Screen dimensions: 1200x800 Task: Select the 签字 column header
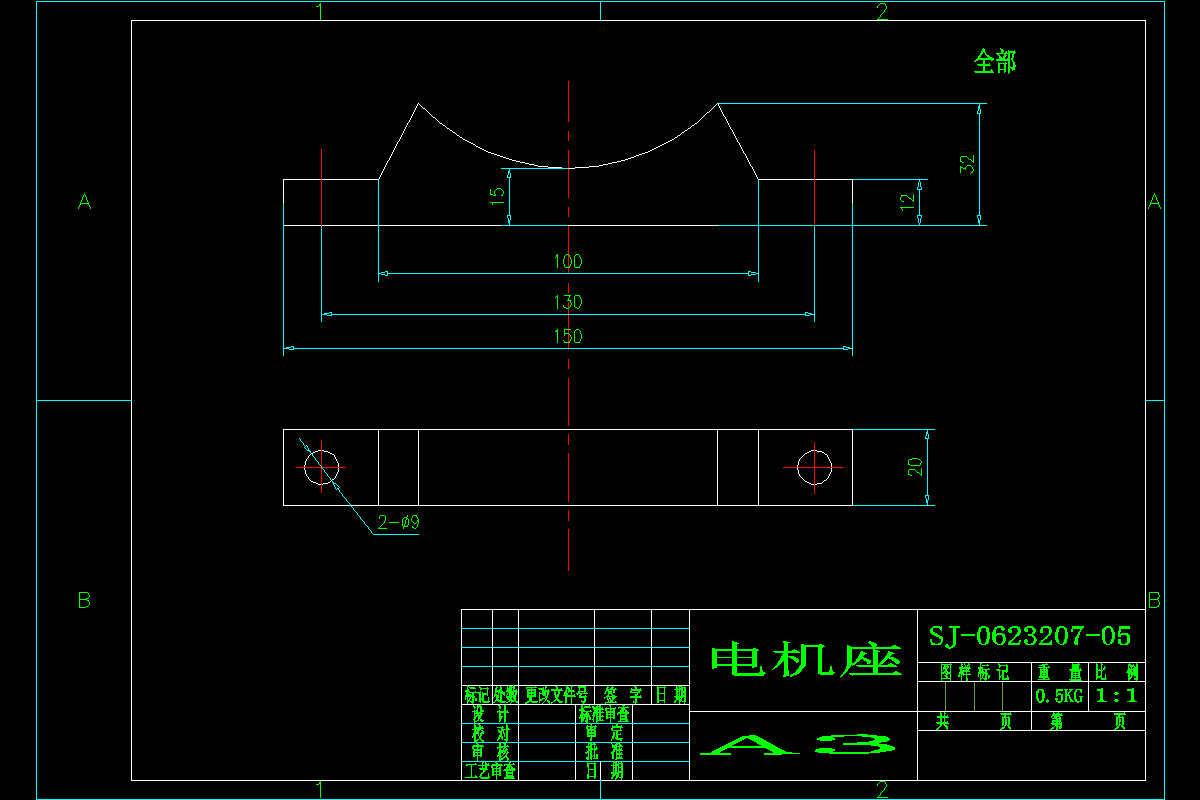[622, 695]
